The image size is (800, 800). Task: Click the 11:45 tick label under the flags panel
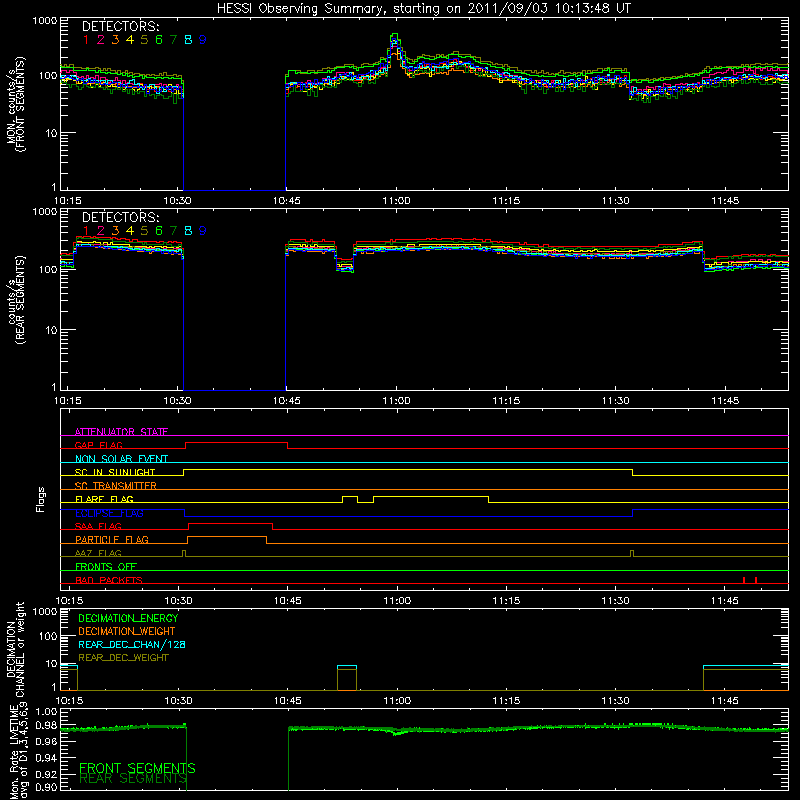click(724, 601)
